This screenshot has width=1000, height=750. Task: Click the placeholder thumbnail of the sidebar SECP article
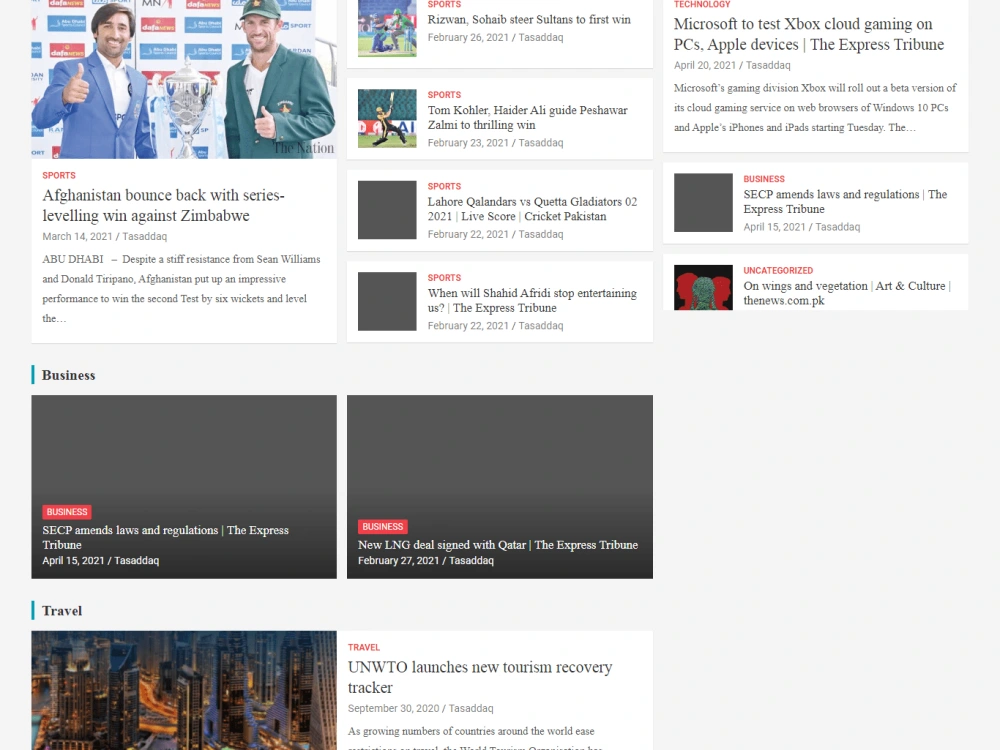tap(703, 202)
